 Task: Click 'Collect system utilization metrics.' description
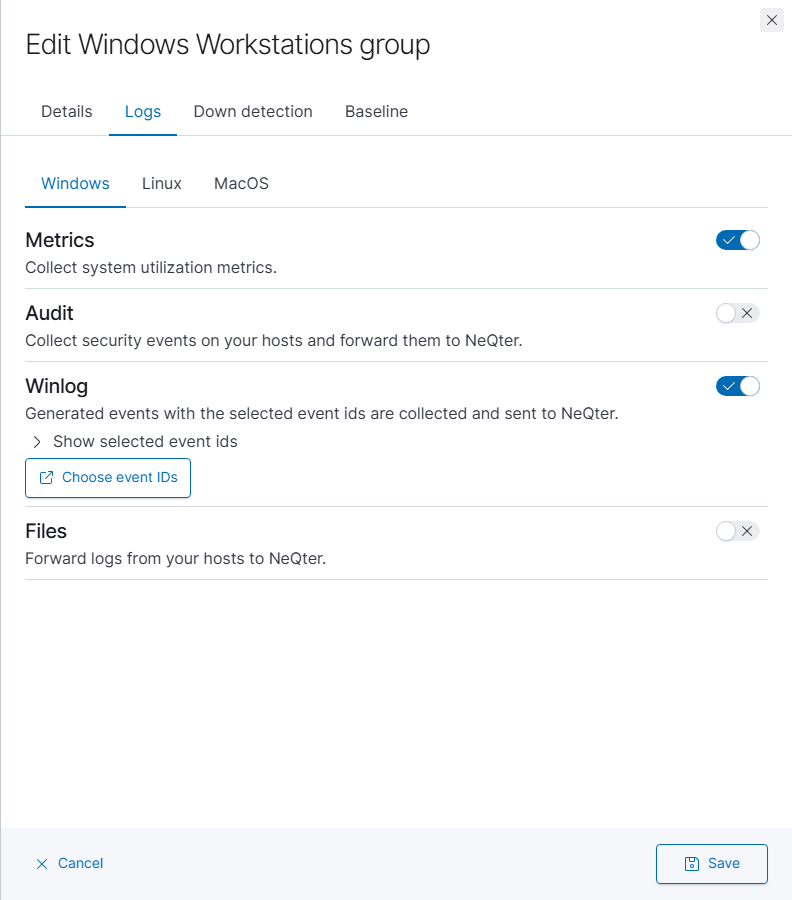click(x=151, y=267)
